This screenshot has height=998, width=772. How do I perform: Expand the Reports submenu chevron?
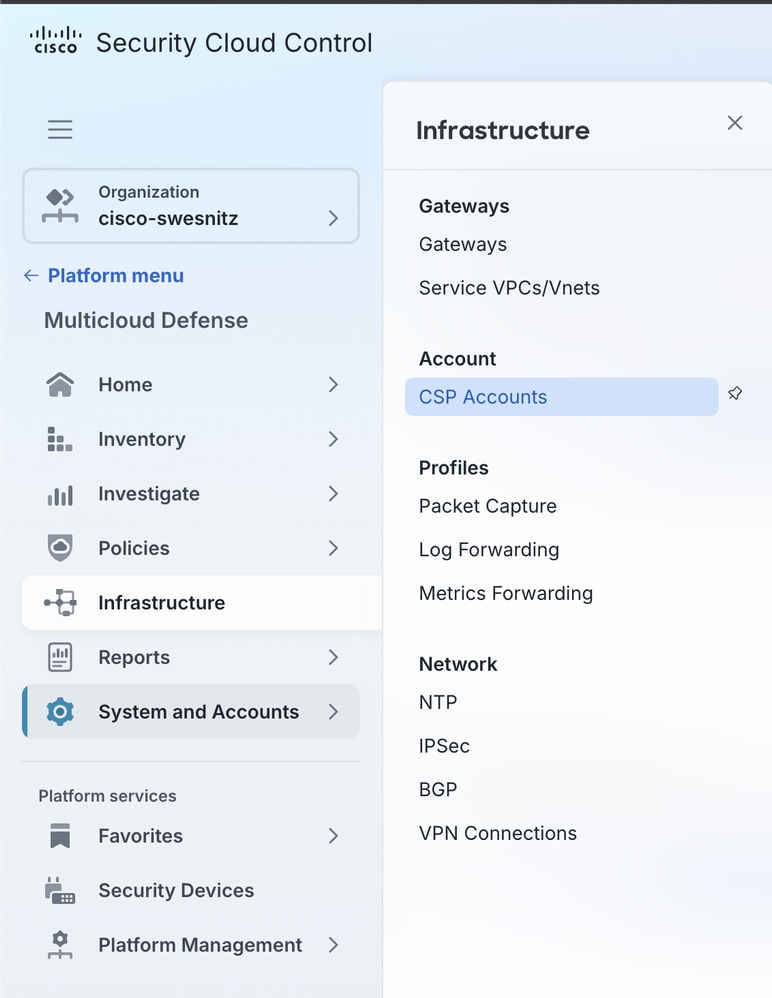click(333, 657)
